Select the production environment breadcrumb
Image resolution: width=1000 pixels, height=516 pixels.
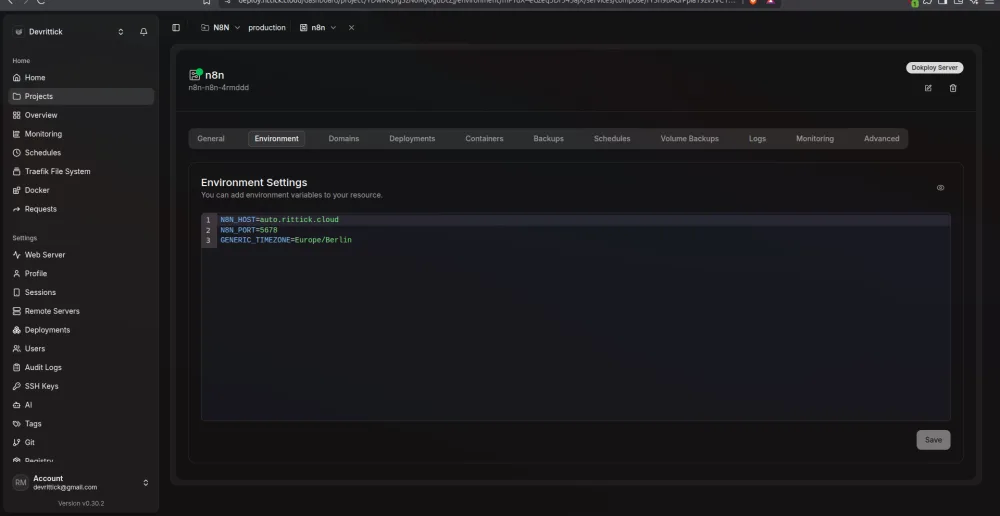267,27
